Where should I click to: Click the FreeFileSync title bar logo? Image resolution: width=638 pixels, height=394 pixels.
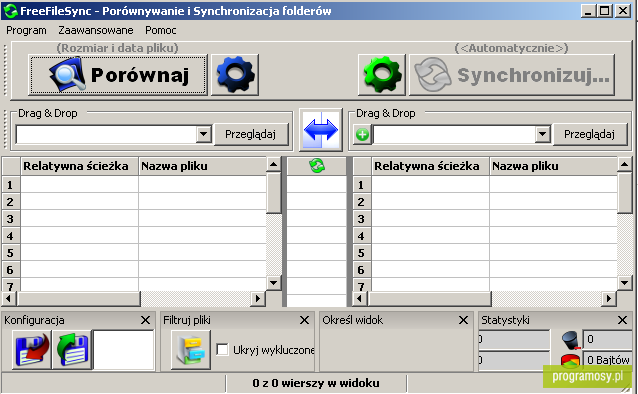pos(10,11)
